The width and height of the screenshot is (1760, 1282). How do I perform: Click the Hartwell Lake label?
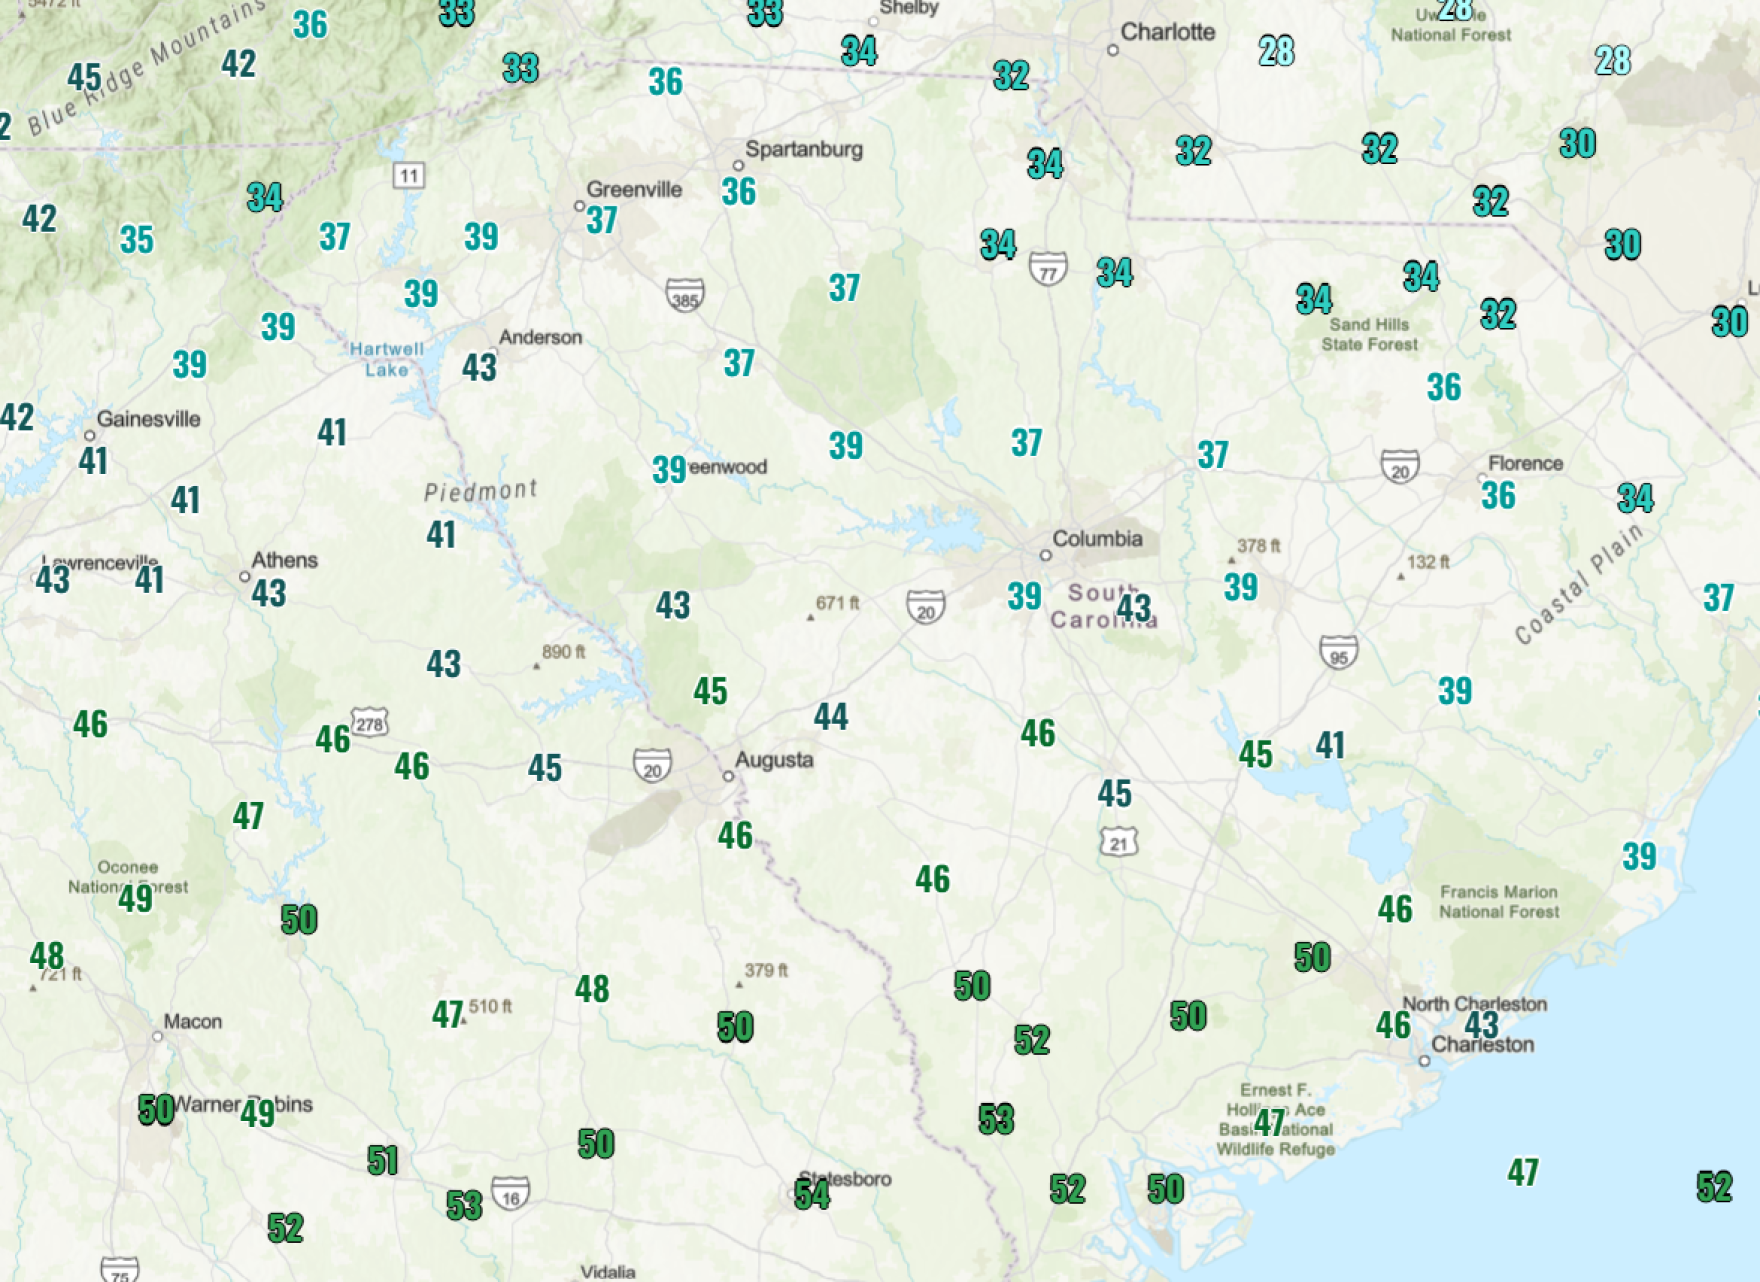click(386, 359)
